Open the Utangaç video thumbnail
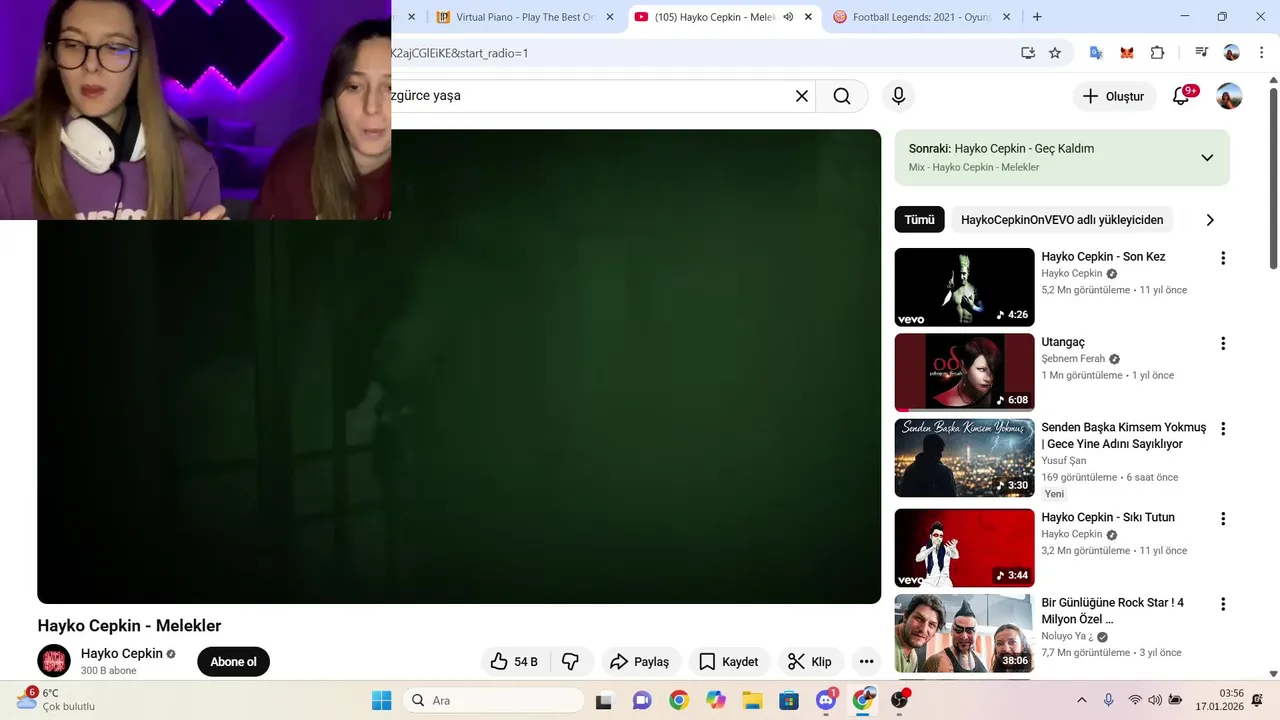 tap(964, 373)
